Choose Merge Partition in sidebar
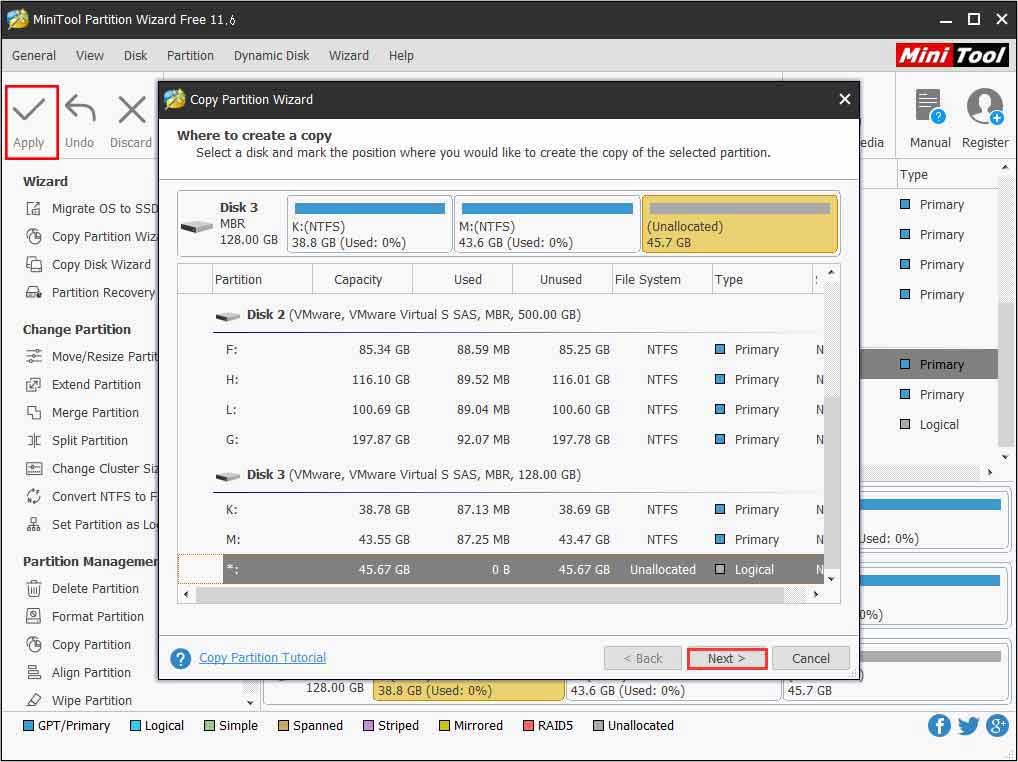This screenshot has width=1018, height=762. (82, 412)
